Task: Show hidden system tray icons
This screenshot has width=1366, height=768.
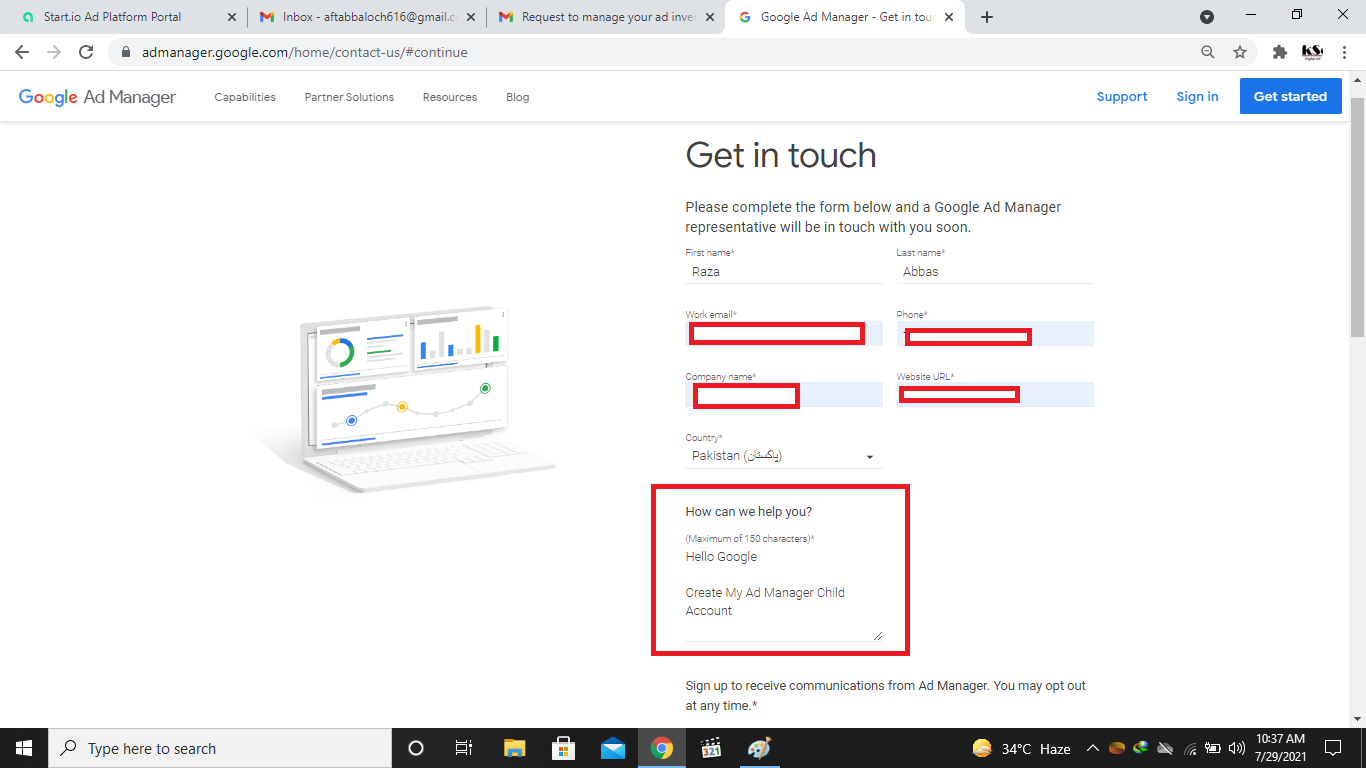Action: [x=1093, y=748]
